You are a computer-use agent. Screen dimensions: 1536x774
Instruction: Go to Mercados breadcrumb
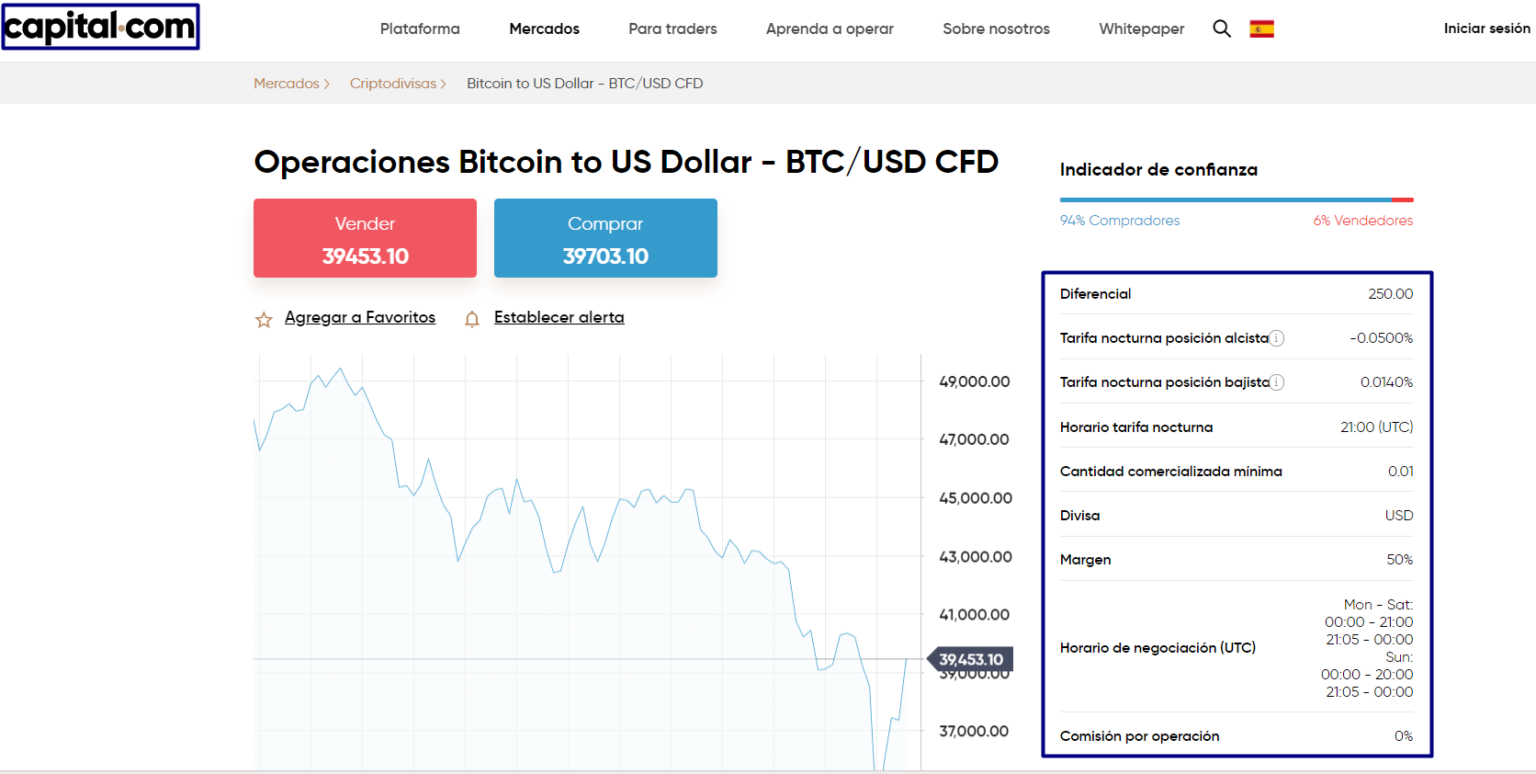(x=286, y=84)
